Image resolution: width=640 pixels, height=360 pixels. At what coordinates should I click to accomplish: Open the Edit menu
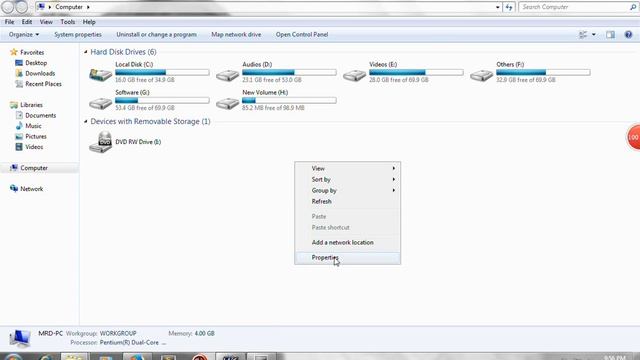pyautogui.click(x=27, y=22)
